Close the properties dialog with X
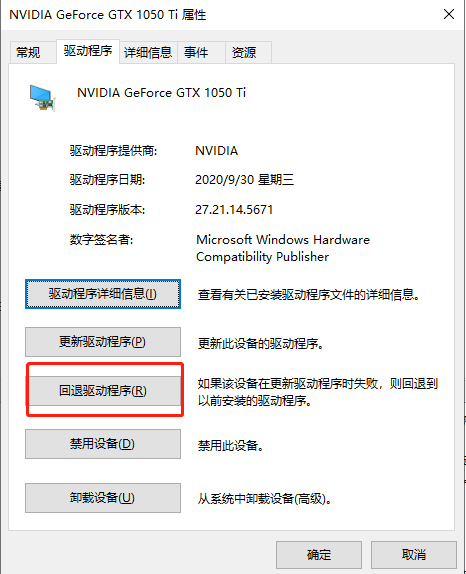This screenshot has height=574, width=466. [x=448, y=15]
